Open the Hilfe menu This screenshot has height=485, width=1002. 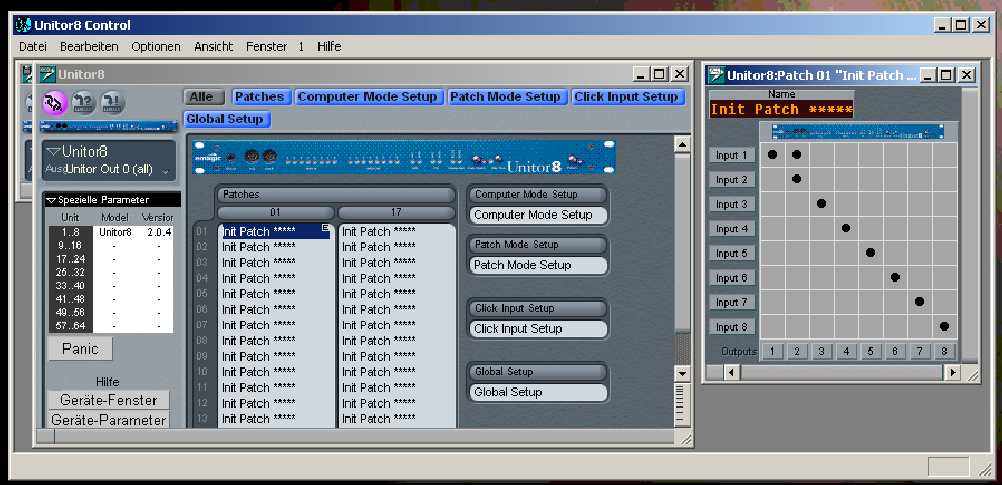point(329,47)
